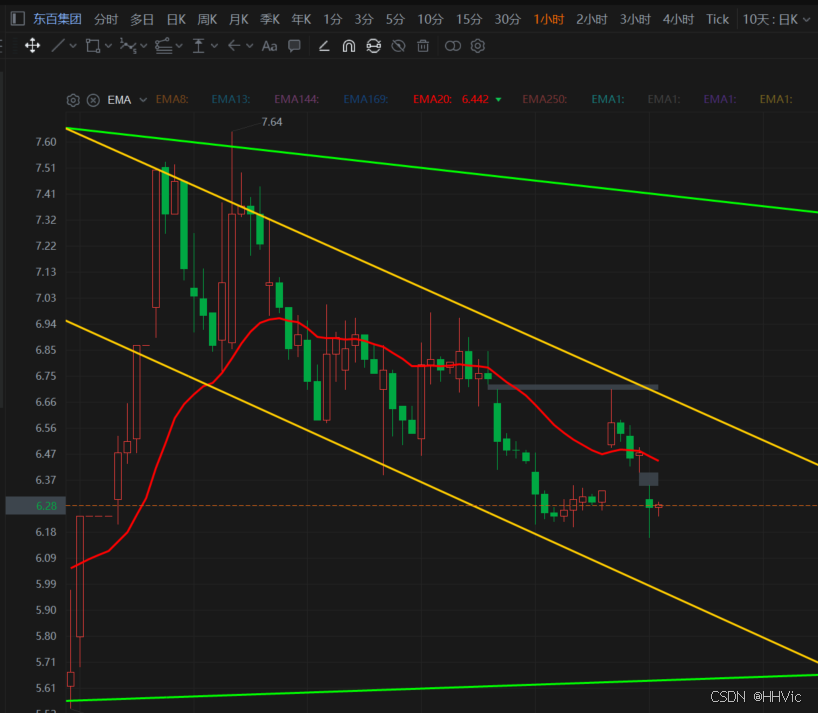Select the rectangle shape drawing tool
Viewport: 818px width, 713px height.
pyautogui.click(x=93, y=46)
